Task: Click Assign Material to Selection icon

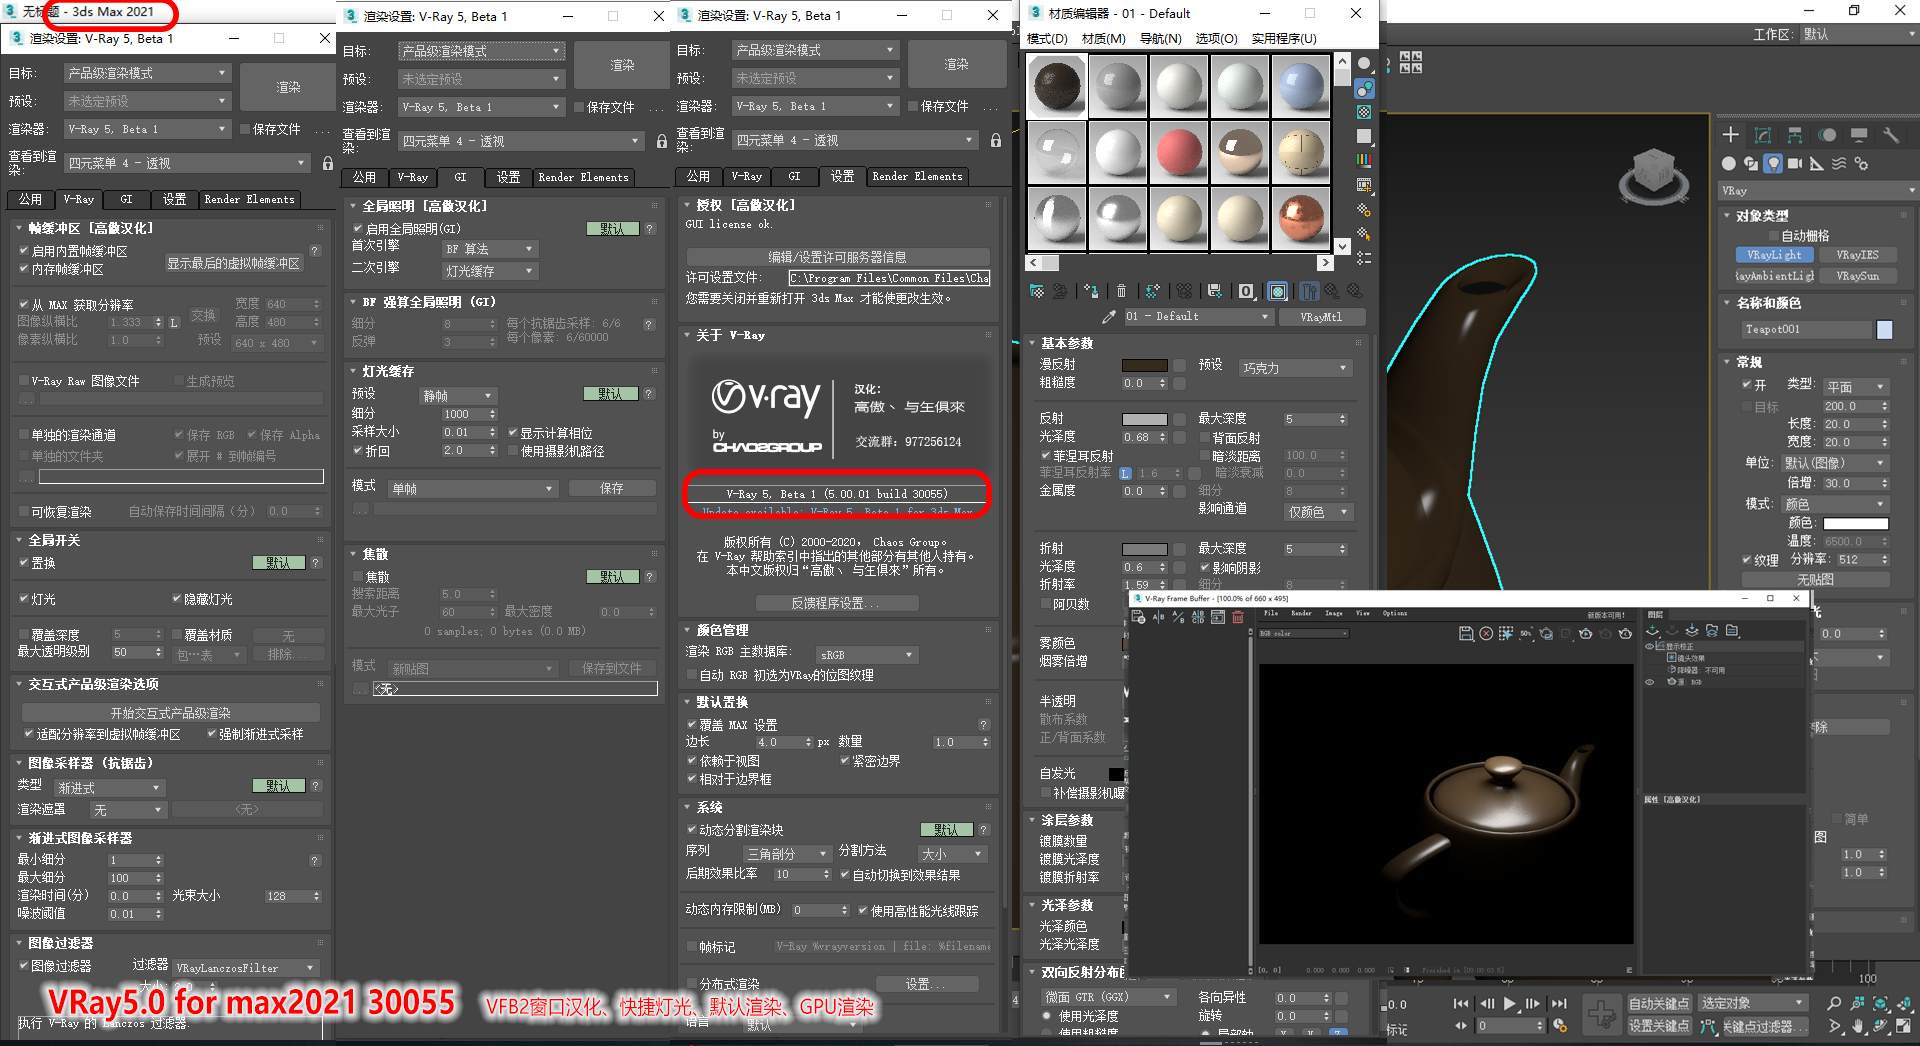Action: point(1091,291)
